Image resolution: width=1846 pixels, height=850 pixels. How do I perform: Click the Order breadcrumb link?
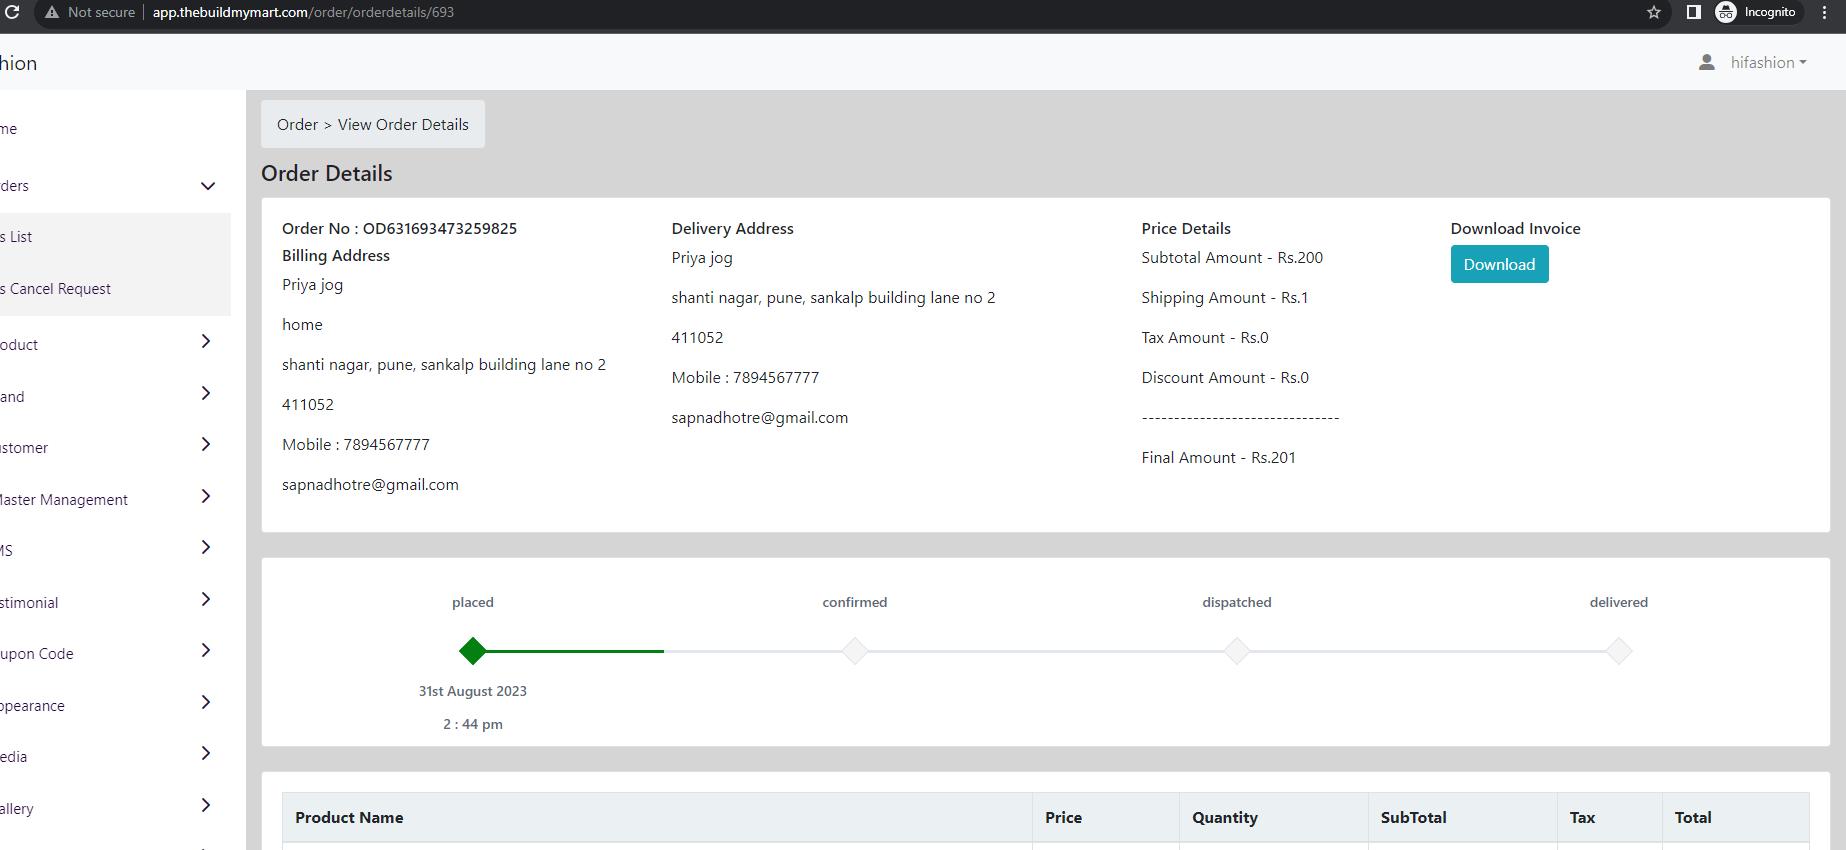click(x=297, y=125)
